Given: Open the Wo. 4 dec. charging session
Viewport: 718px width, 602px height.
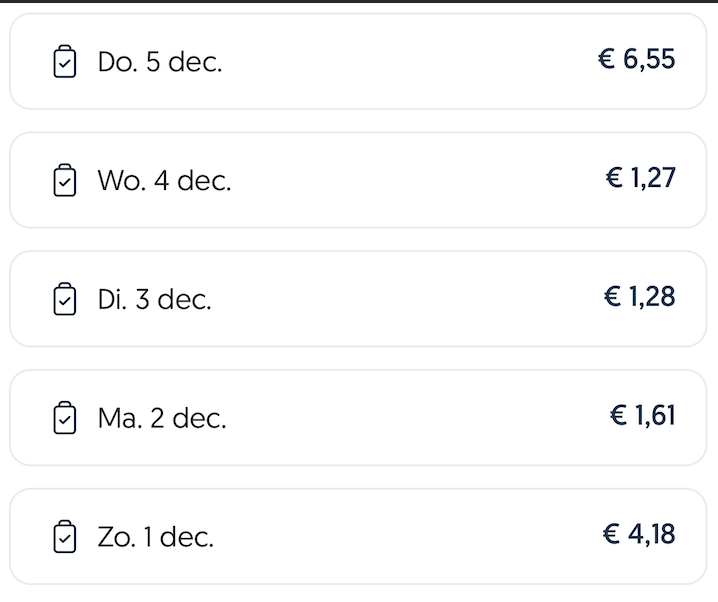Looking at the screenshot, I should (x=358, y=180).
